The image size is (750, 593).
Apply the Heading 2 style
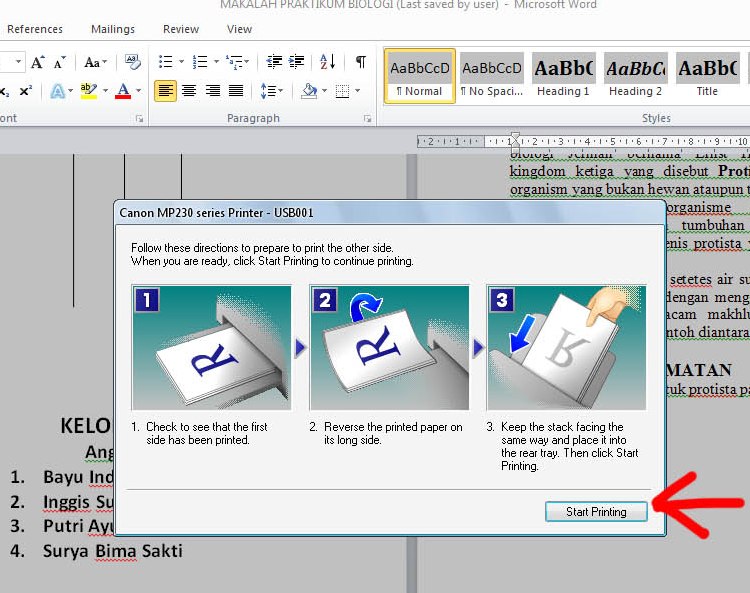pyautogui.click(x=635, y=77)
